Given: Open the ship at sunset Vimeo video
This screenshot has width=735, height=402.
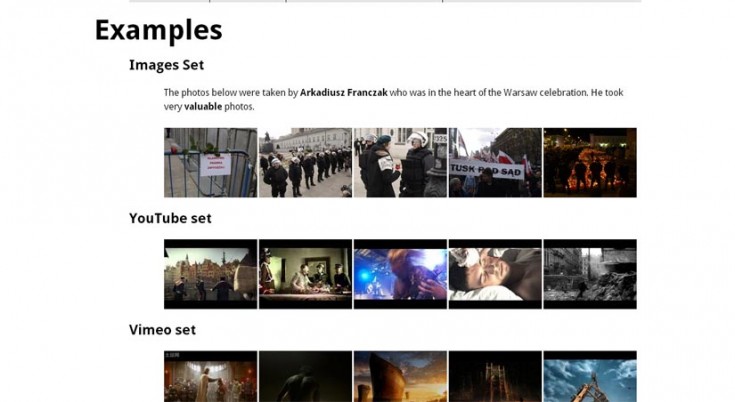Looking at the screenshot, I should point(400,376).
